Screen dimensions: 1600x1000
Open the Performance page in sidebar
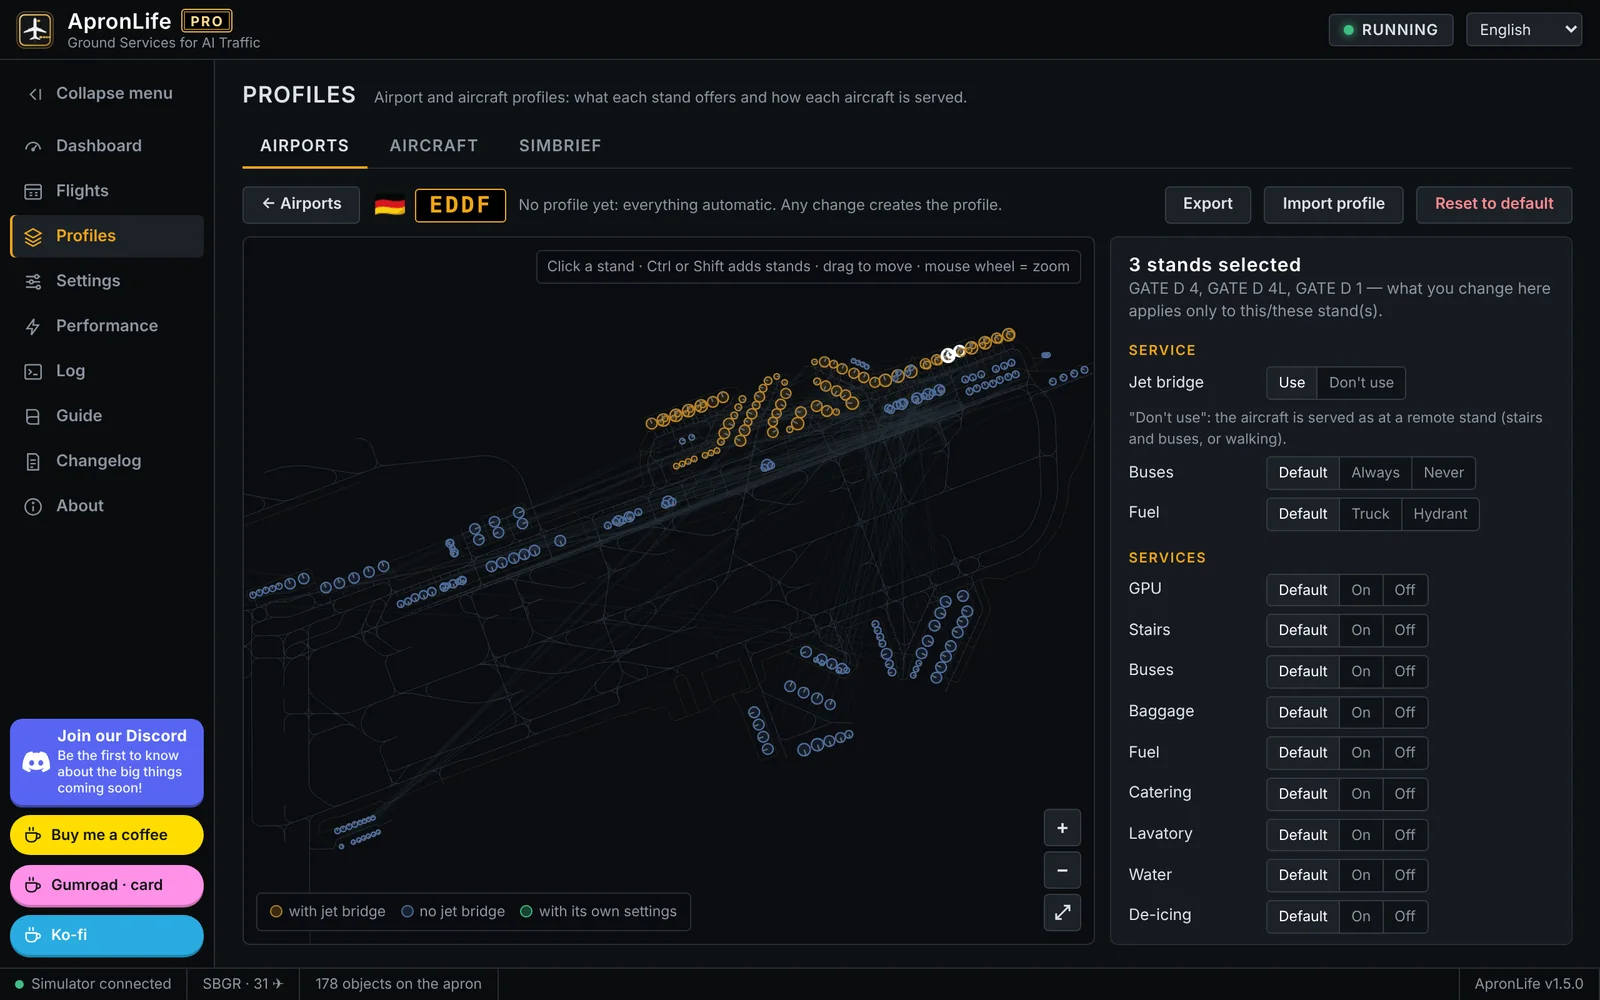107,326
